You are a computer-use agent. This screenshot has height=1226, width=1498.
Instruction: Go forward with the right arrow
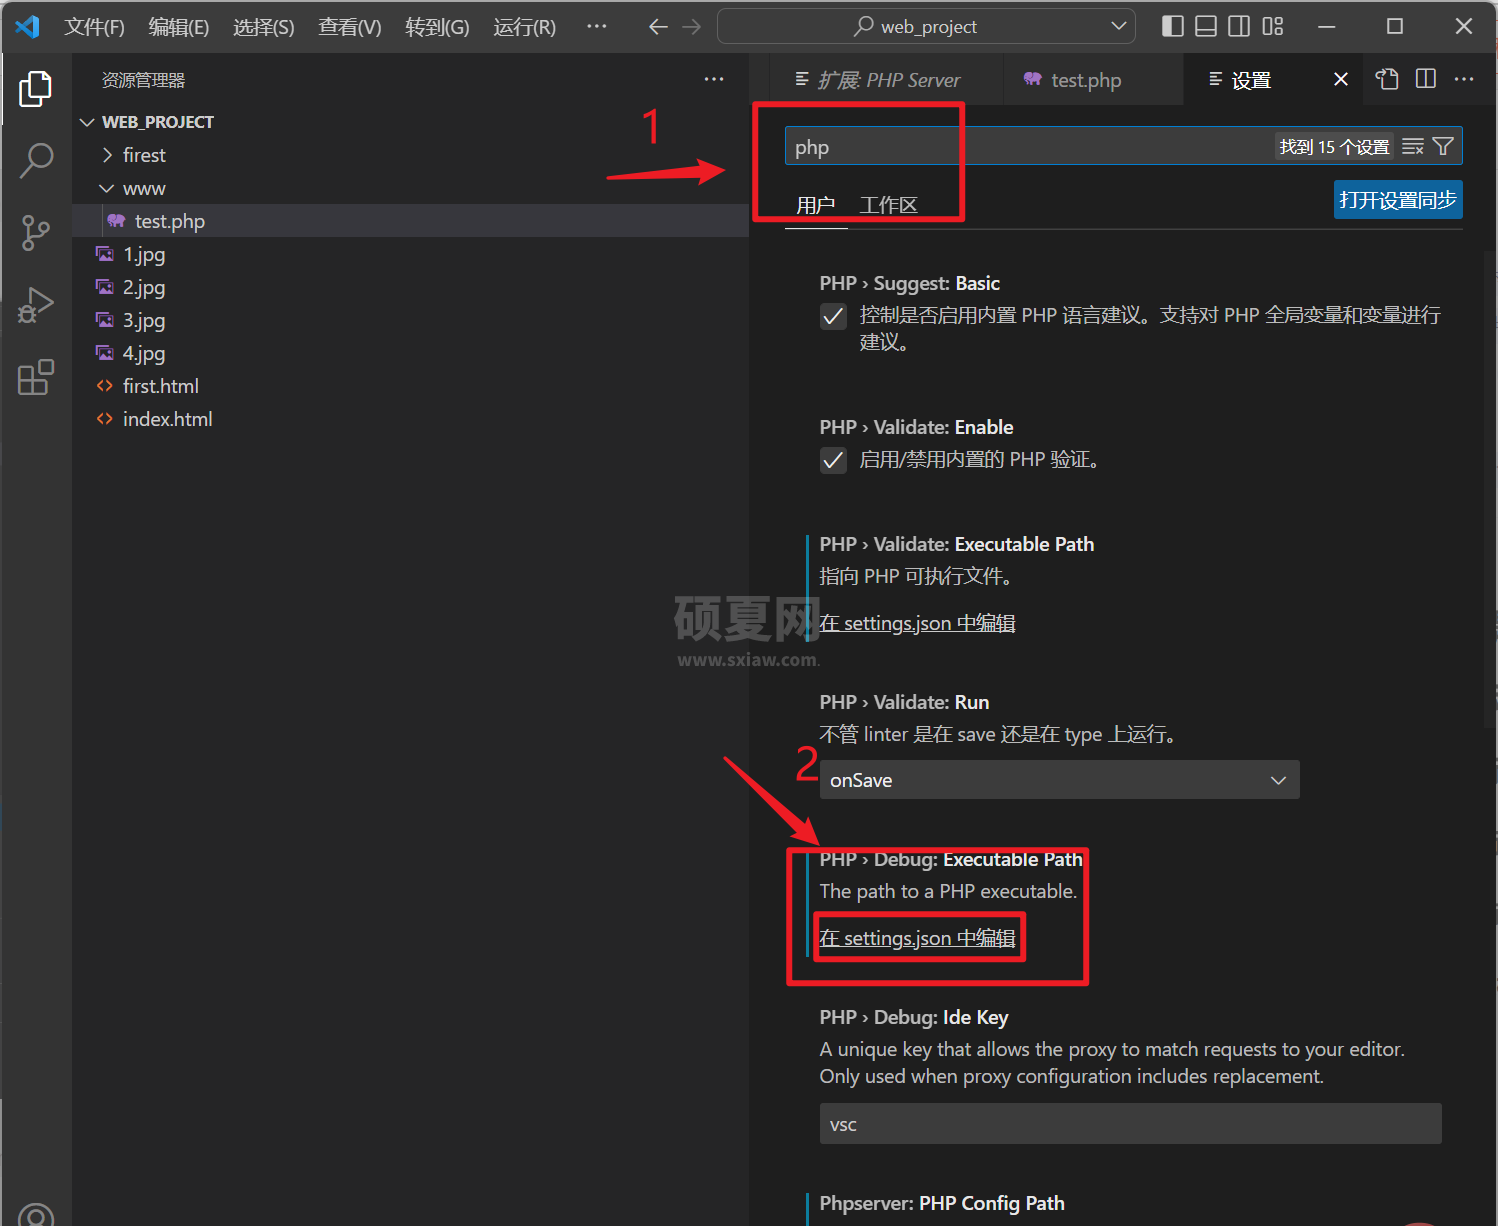[x=692, y=27]
